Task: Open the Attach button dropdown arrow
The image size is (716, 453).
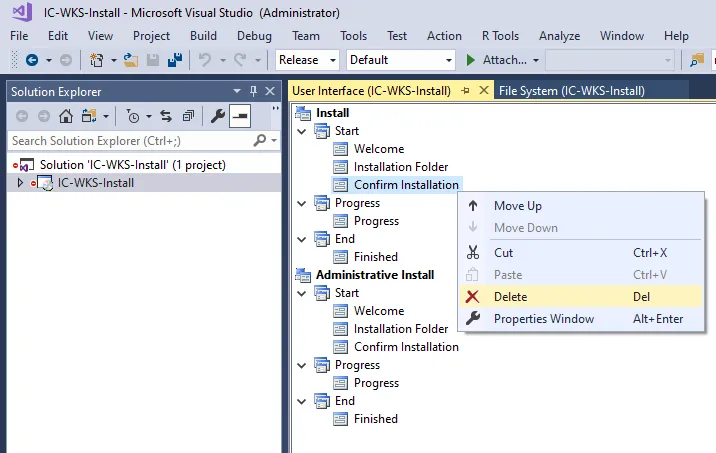Action: [x=536, y=60]
